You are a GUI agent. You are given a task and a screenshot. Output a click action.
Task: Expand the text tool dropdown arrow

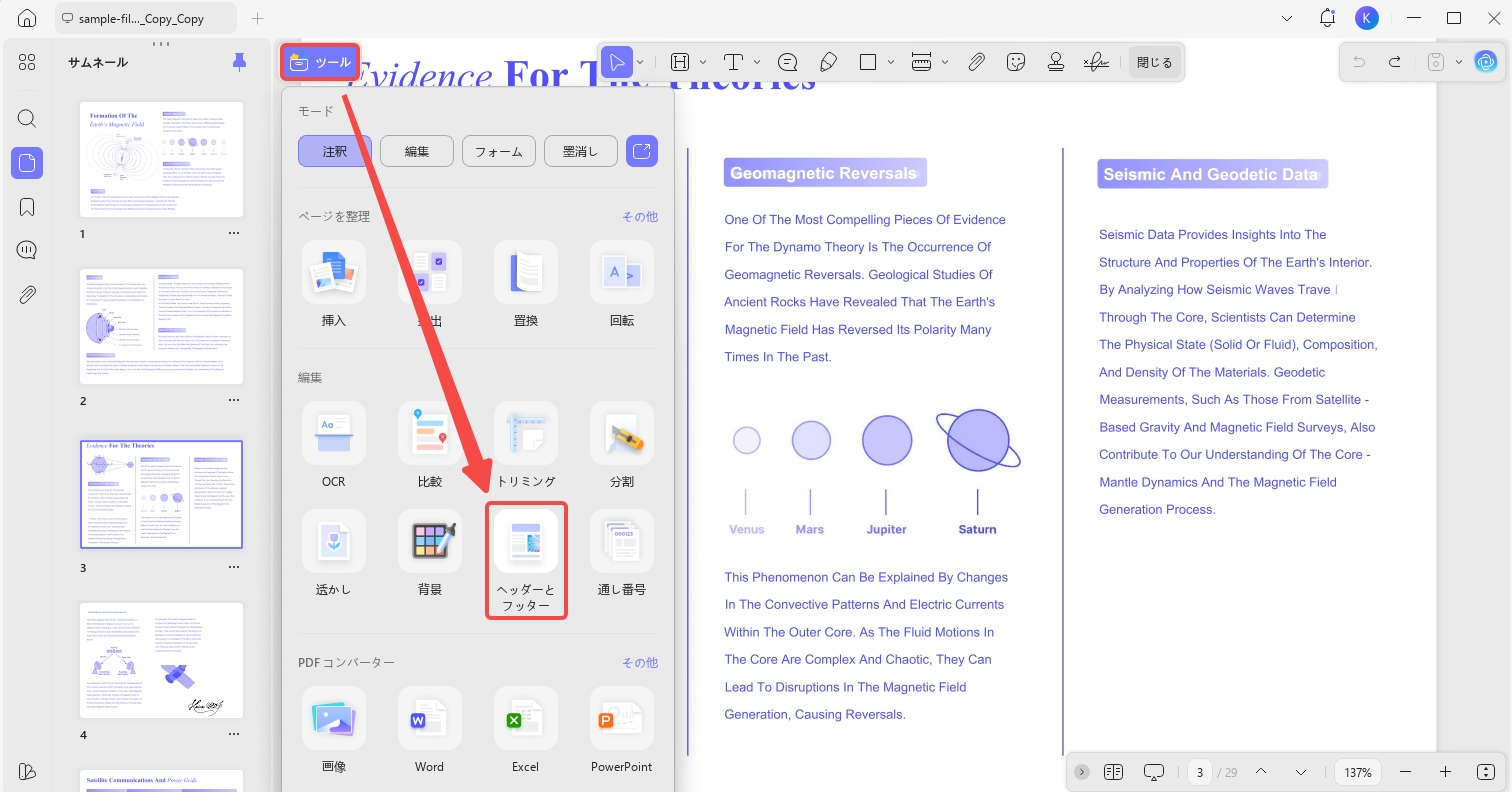point(757,62)
